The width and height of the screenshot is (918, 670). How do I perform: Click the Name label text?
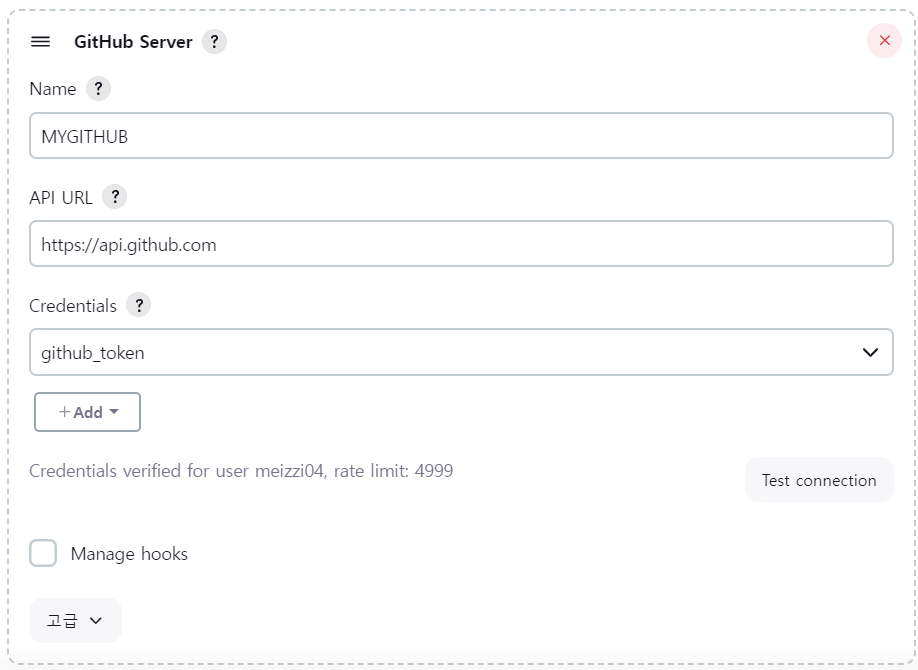53,89
